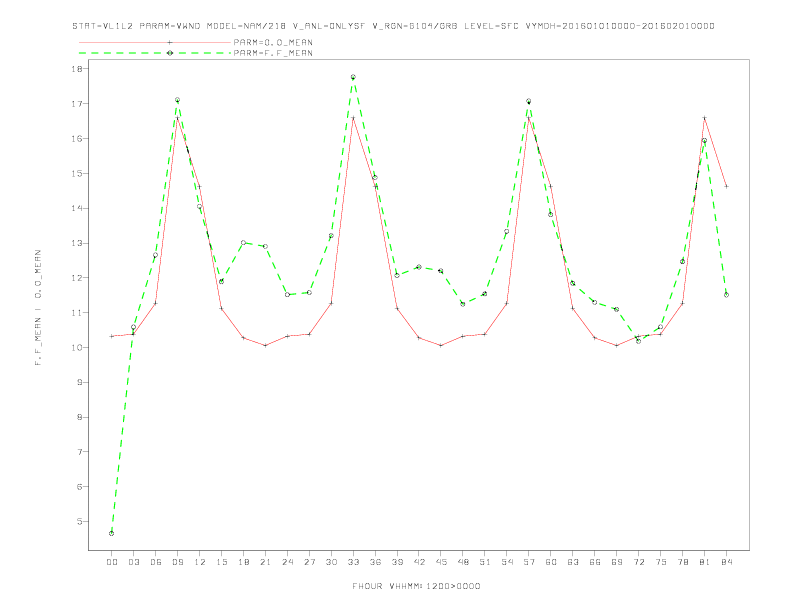Viewport: 792px width, 612px height.
Task: Click x-axis tick label 84
Action: [726, 562]
